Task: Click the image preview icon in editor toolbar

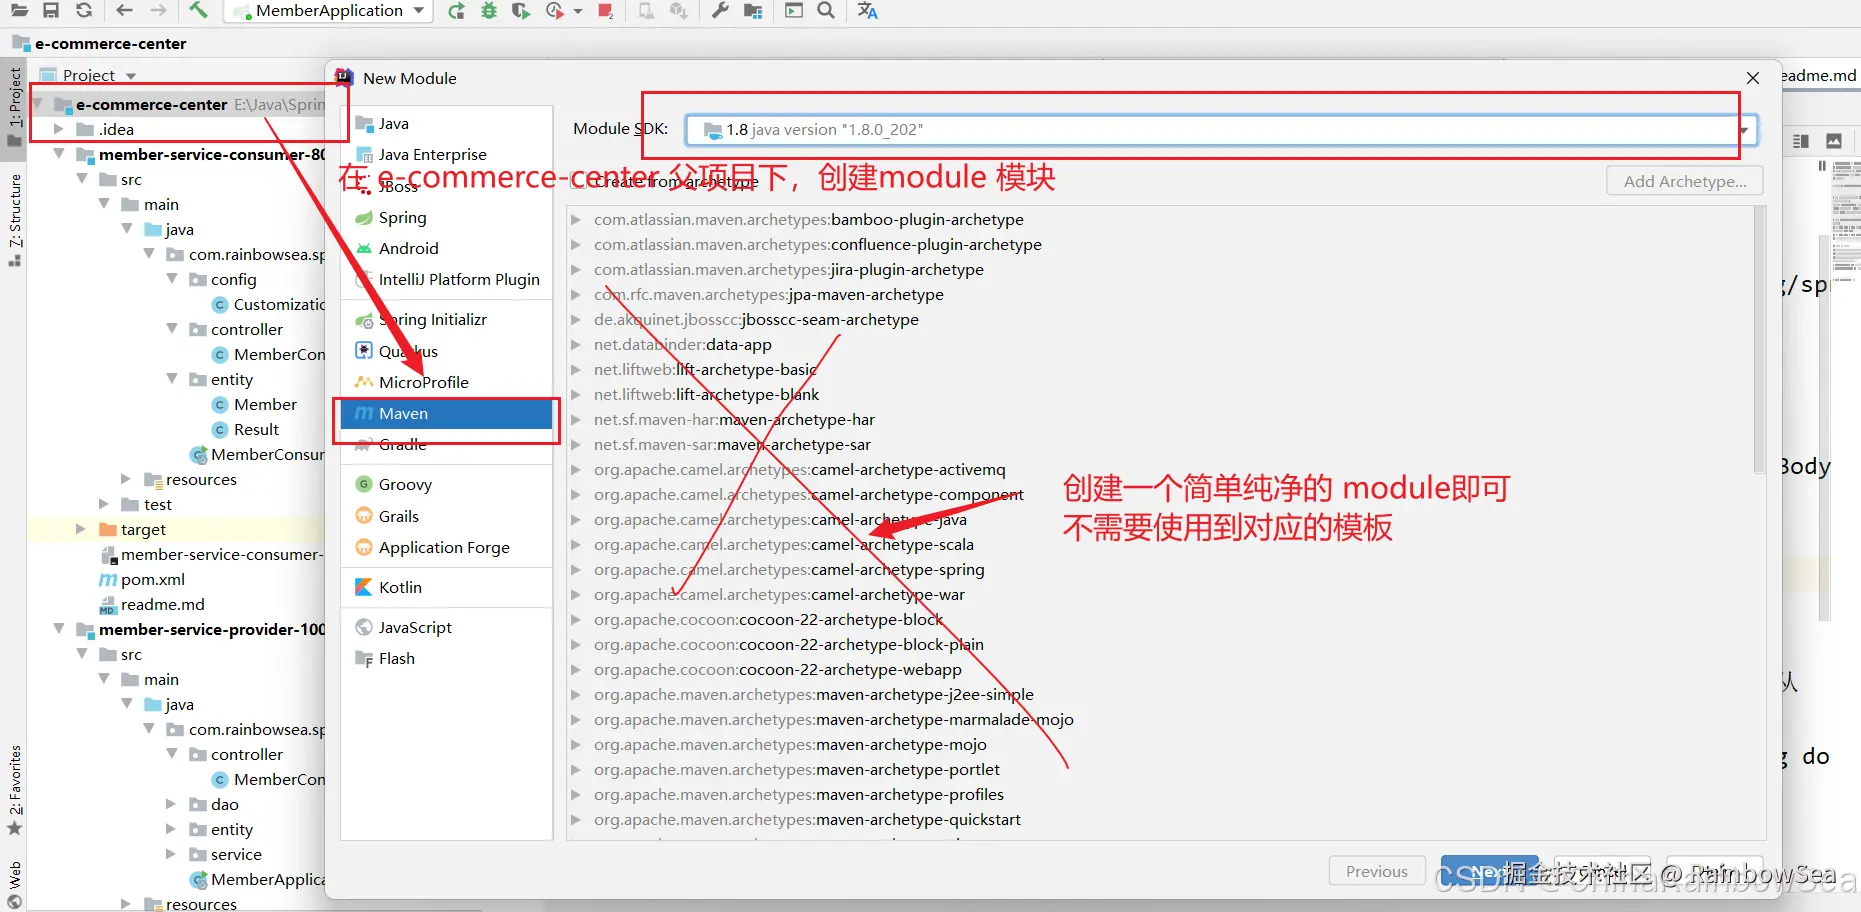Action: pyautogui.click(x=1834, y=141)
